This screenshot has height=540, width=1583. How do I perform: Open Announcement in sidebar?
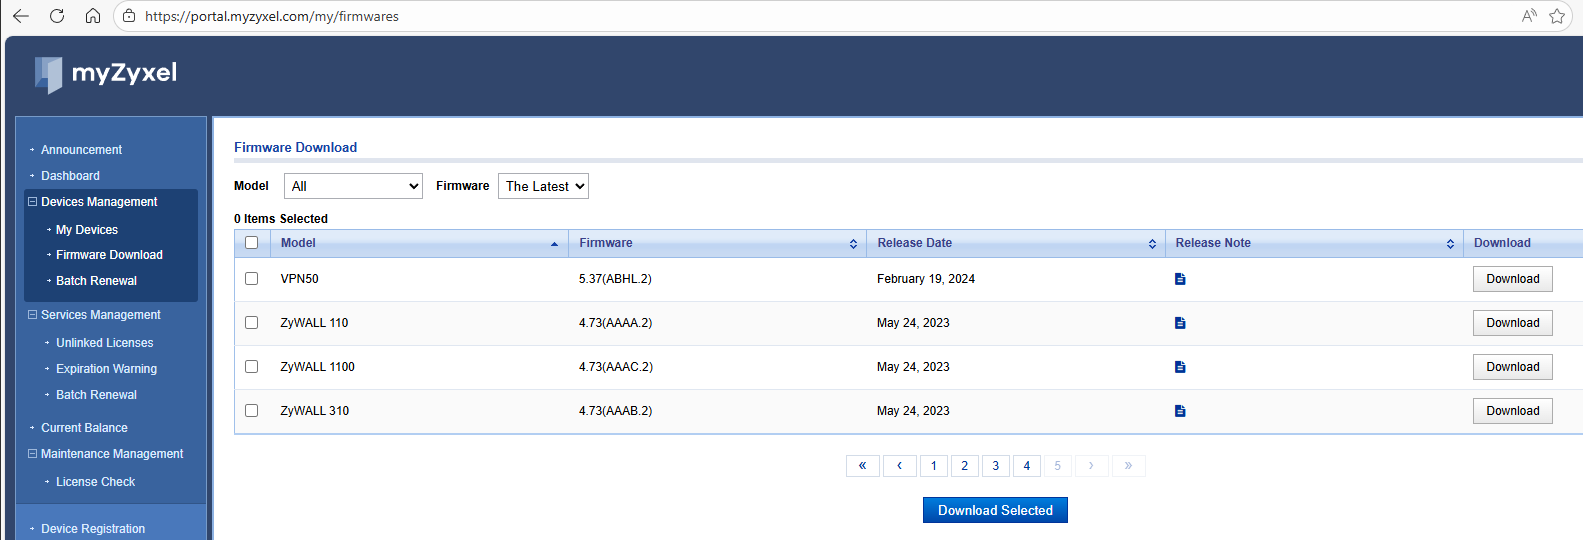(81, 150)
